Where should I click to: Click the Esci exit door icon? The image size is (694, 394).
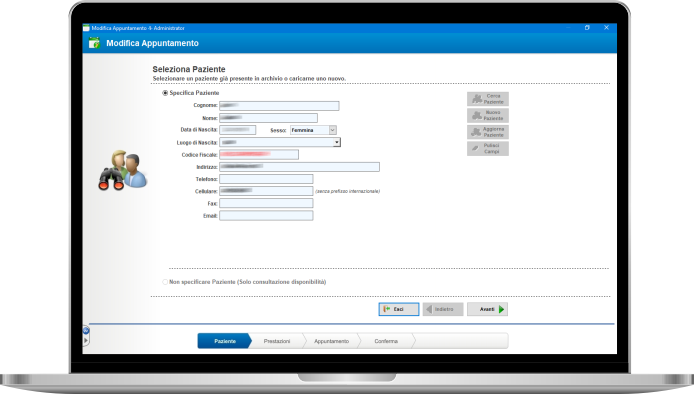coord(386,309)
